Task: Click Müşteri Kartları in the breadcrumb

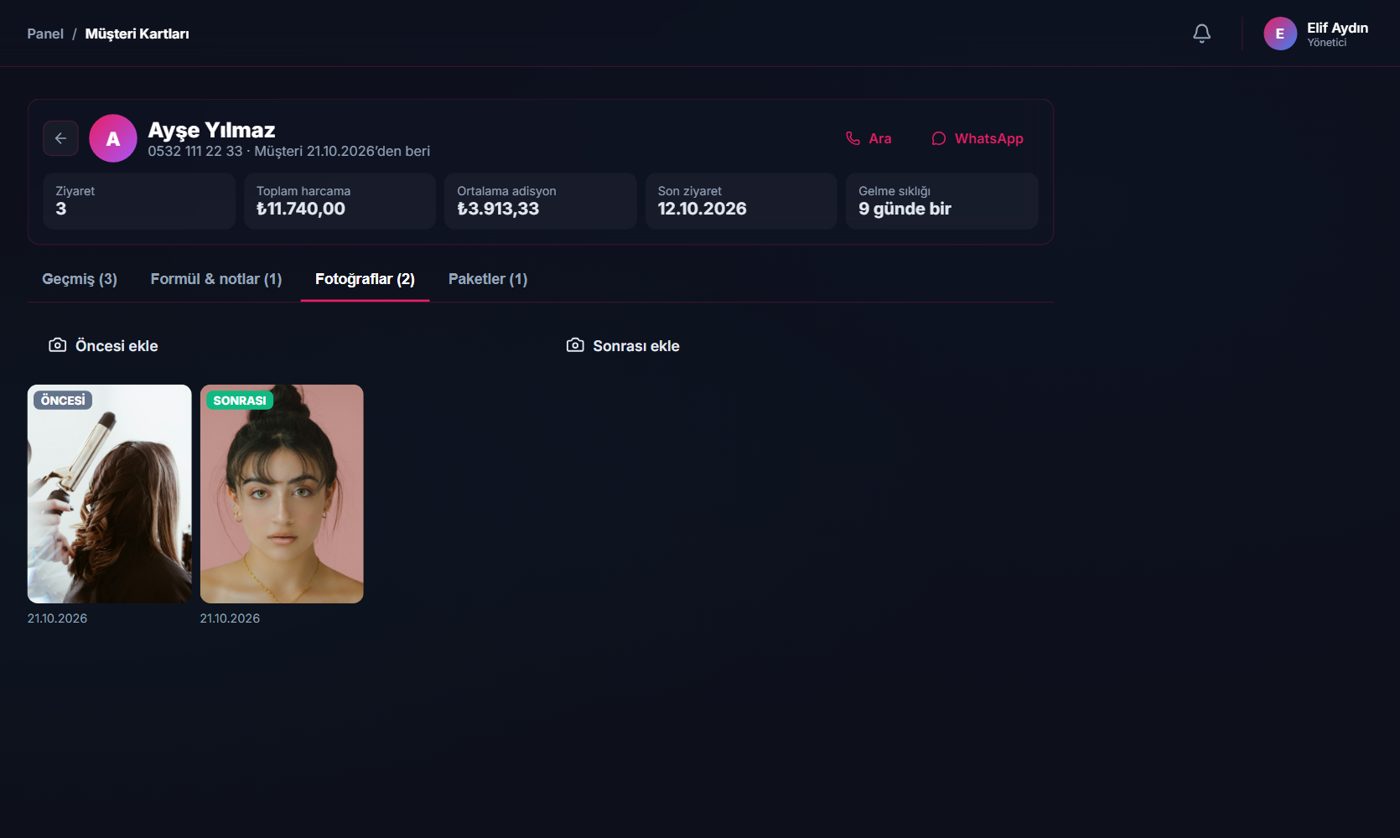Action: click(x=137, y=34)
